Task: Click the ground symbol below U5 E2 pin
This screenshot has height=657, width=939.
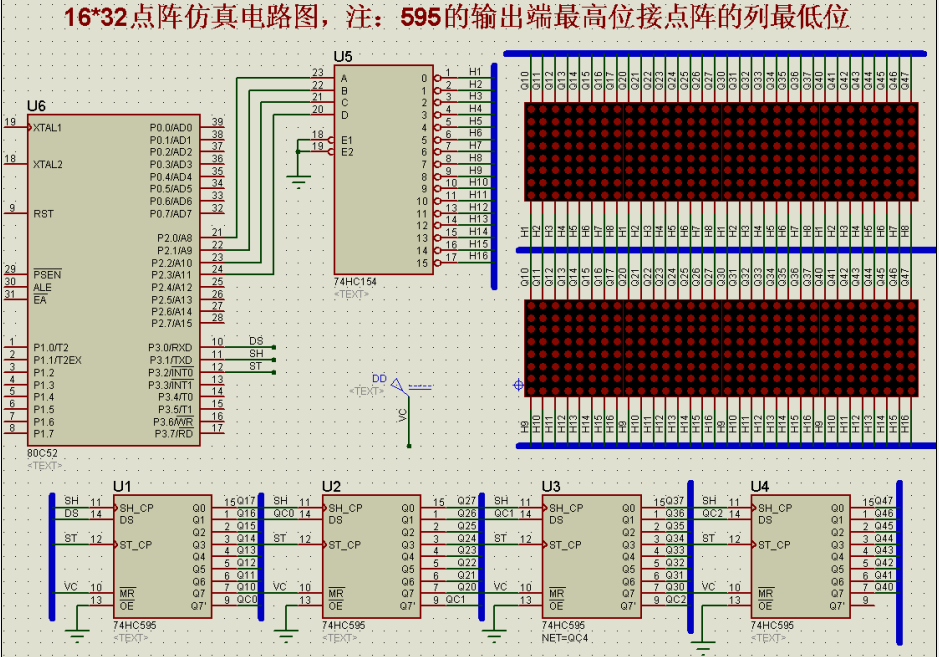Action: 297,181
